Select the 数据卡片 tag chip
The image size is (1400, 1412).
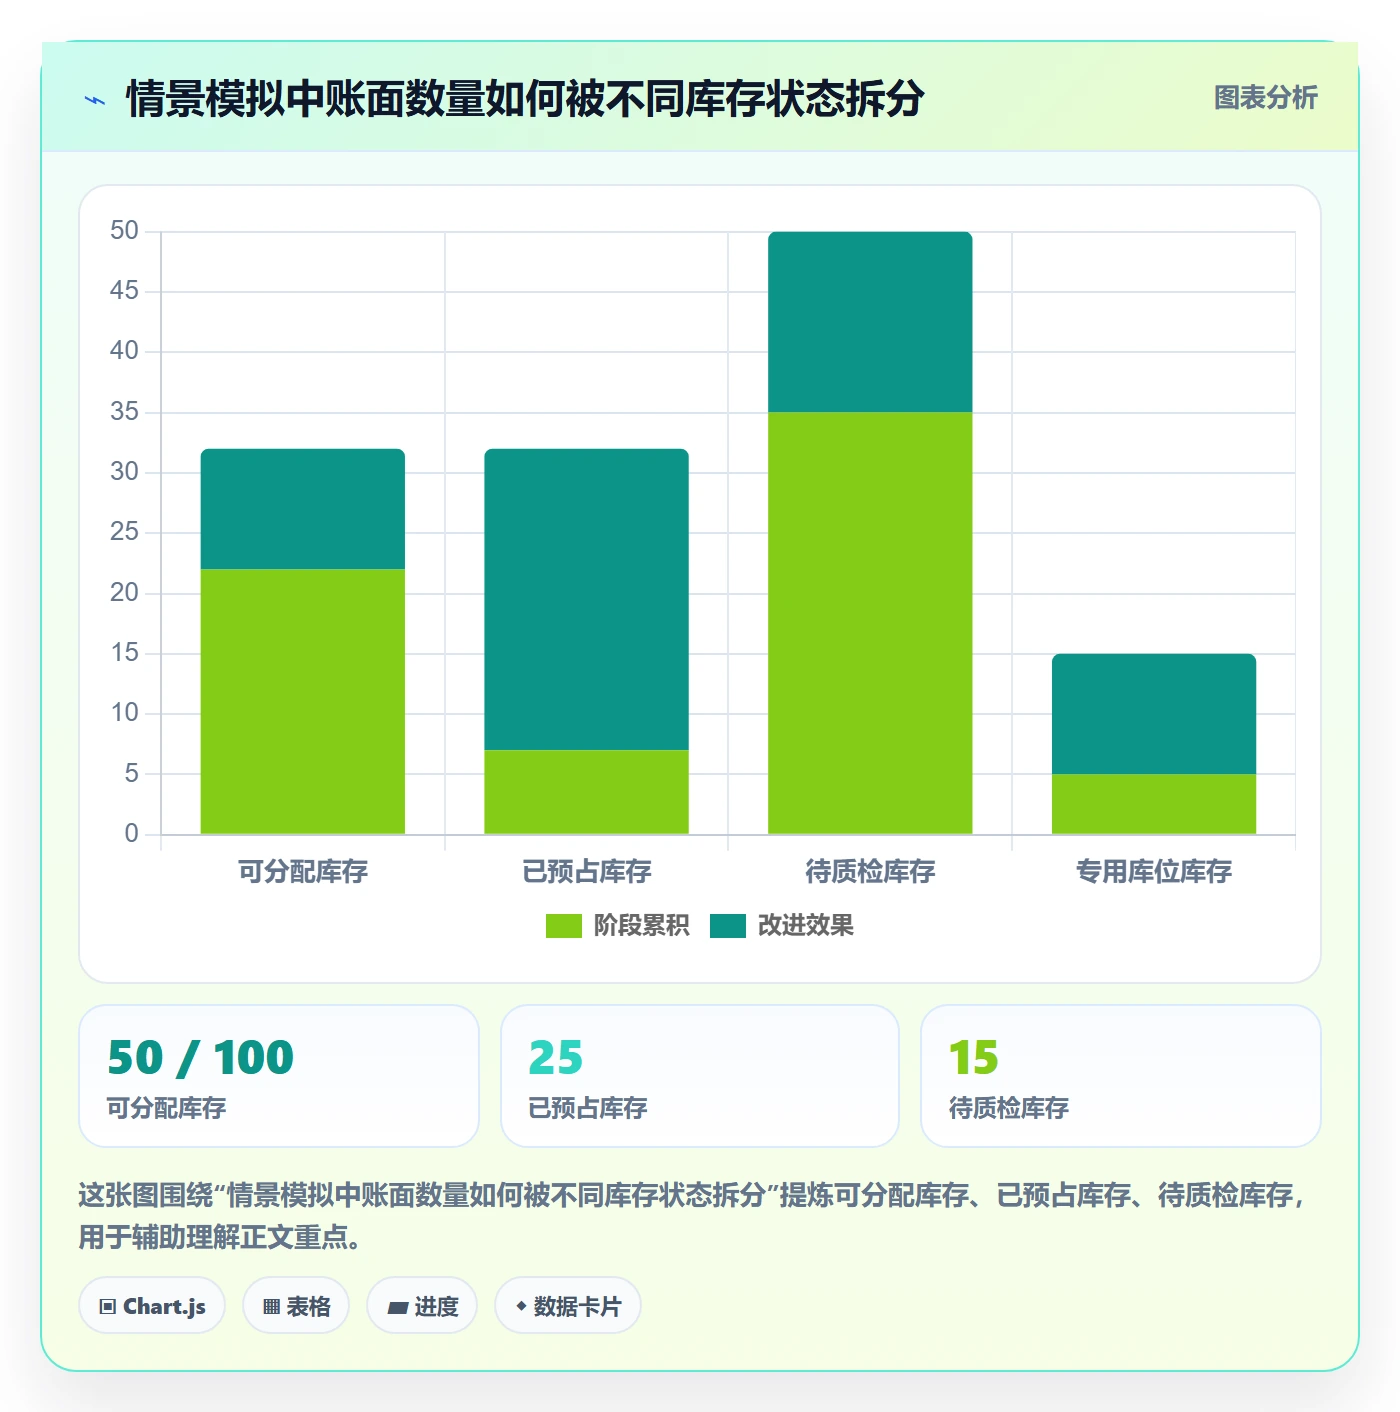(x=568, y=1306)
